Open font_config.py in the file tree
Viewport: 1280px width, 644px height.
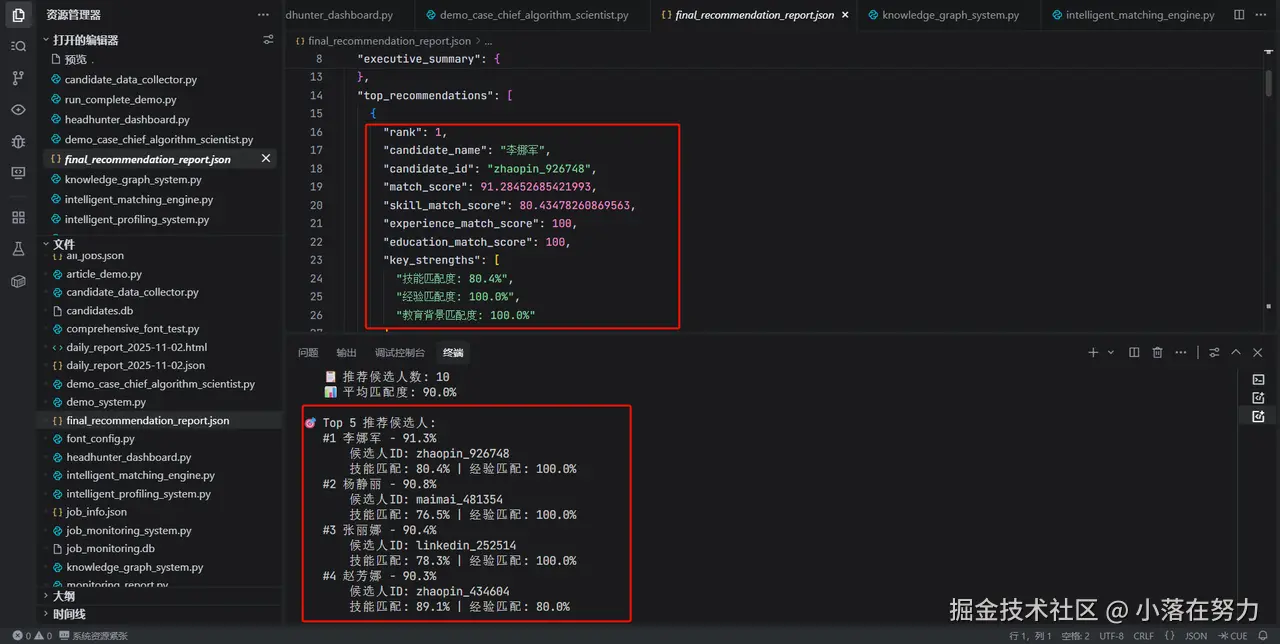click(x=100, y=439)
